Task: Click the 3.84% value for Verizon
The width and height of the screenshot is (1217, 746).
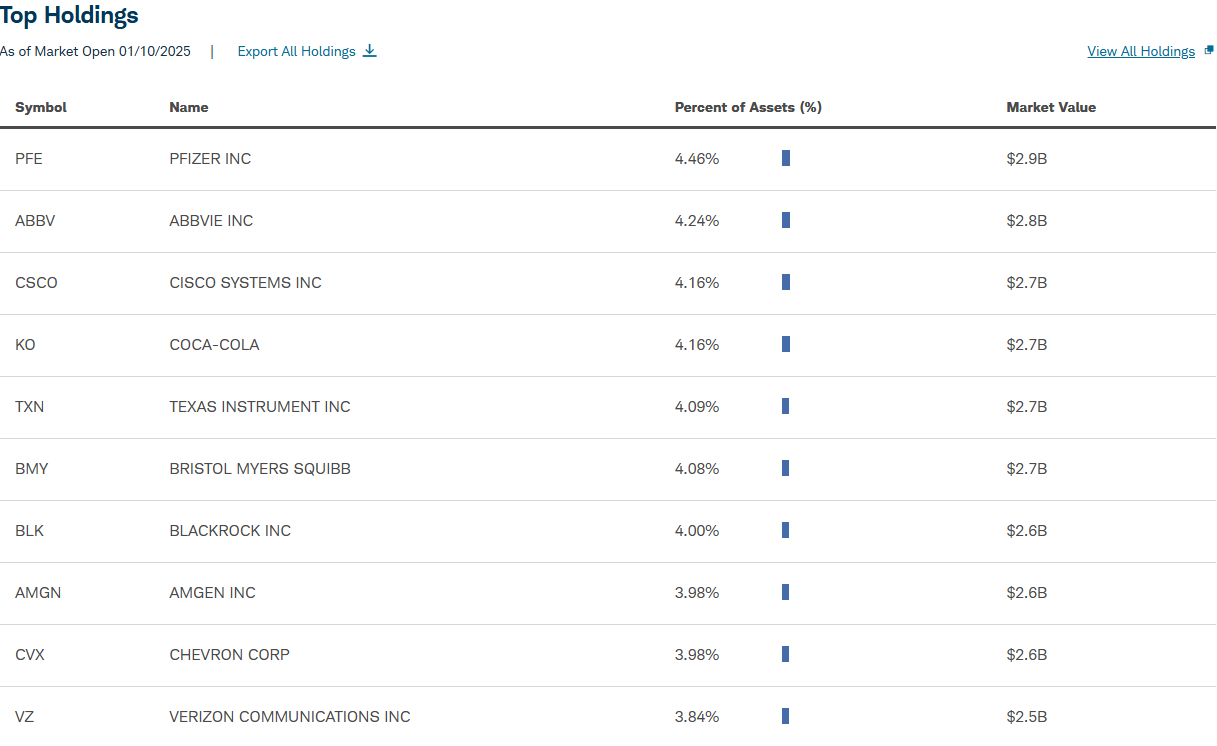Action: (x=697, y=716)
